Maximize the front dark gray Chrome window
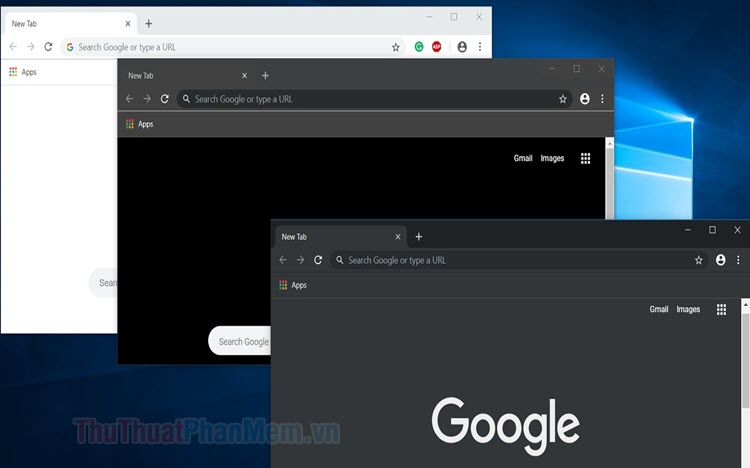 712,230
